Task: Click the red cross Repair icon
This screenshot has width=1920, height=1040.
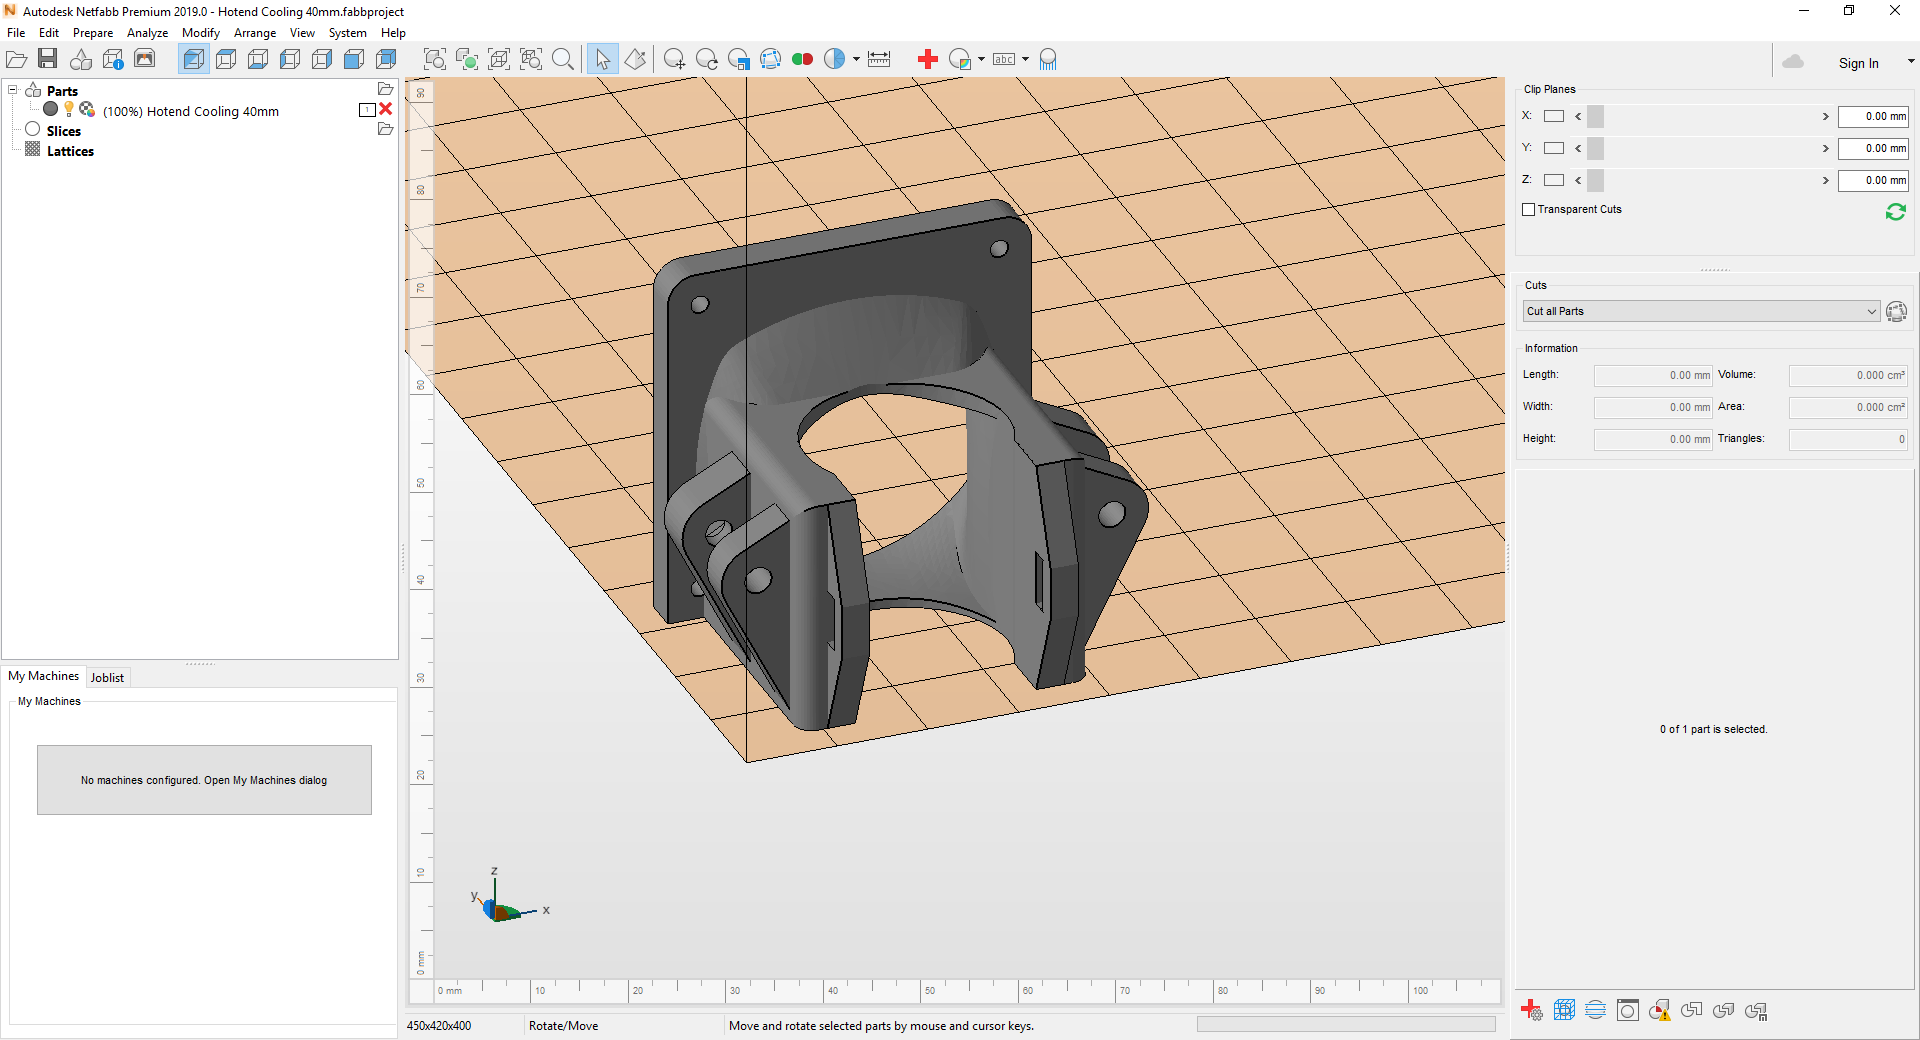Action: [x=927, y=59]
